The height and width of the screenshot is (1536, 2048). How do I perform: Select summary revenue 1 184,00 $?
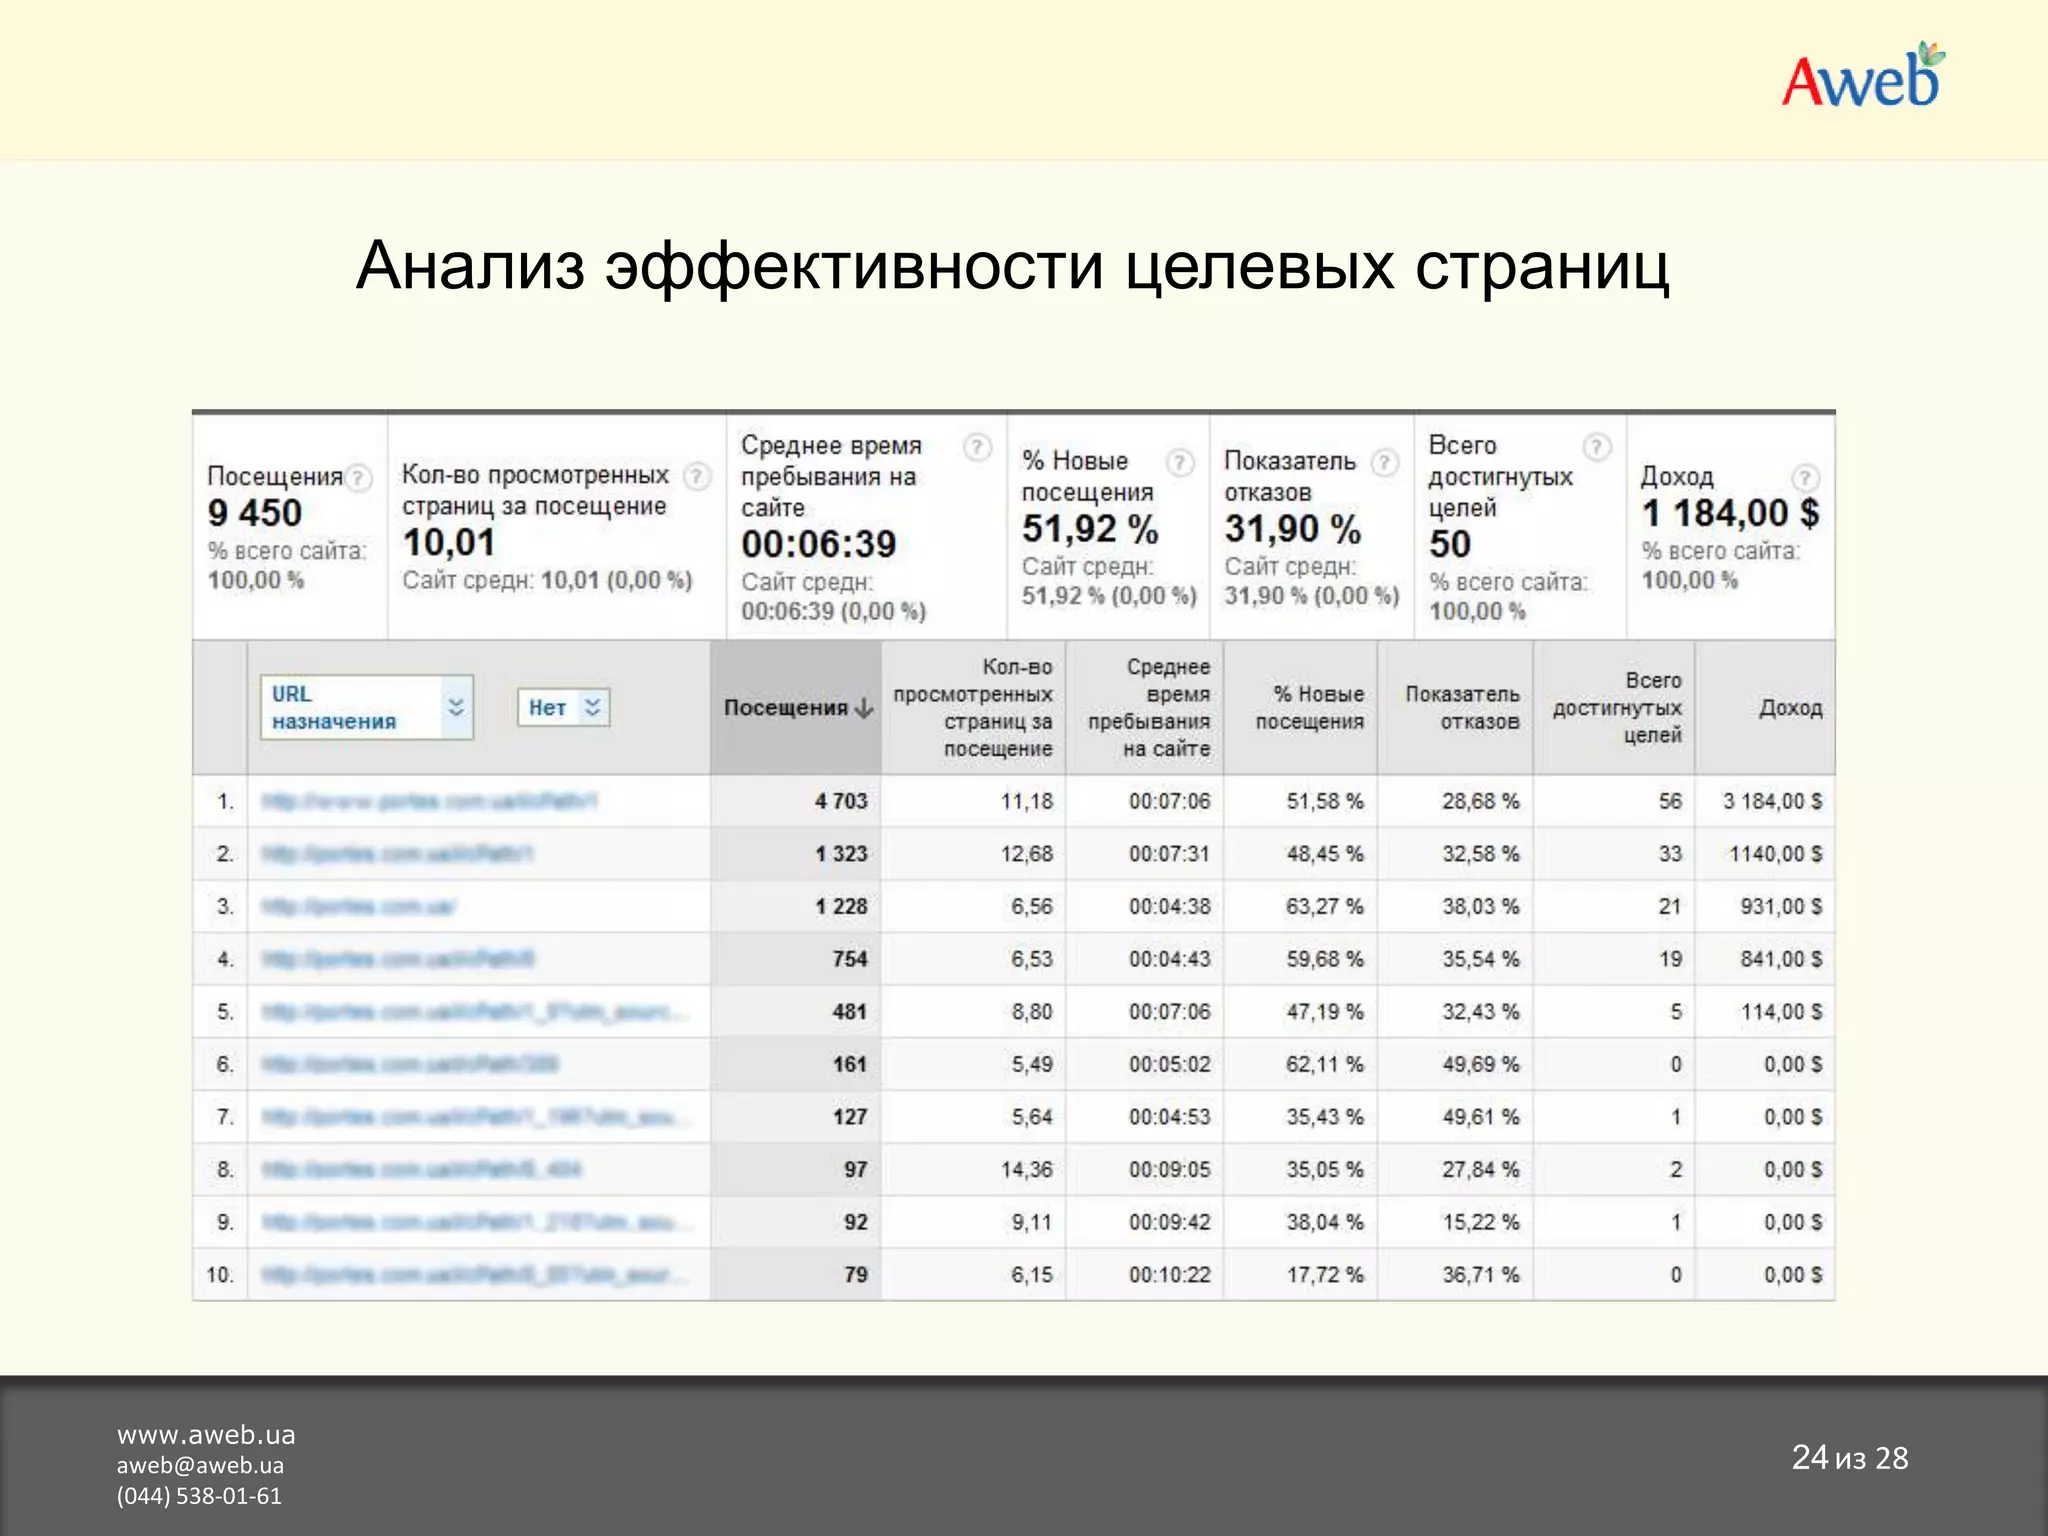1731,513
